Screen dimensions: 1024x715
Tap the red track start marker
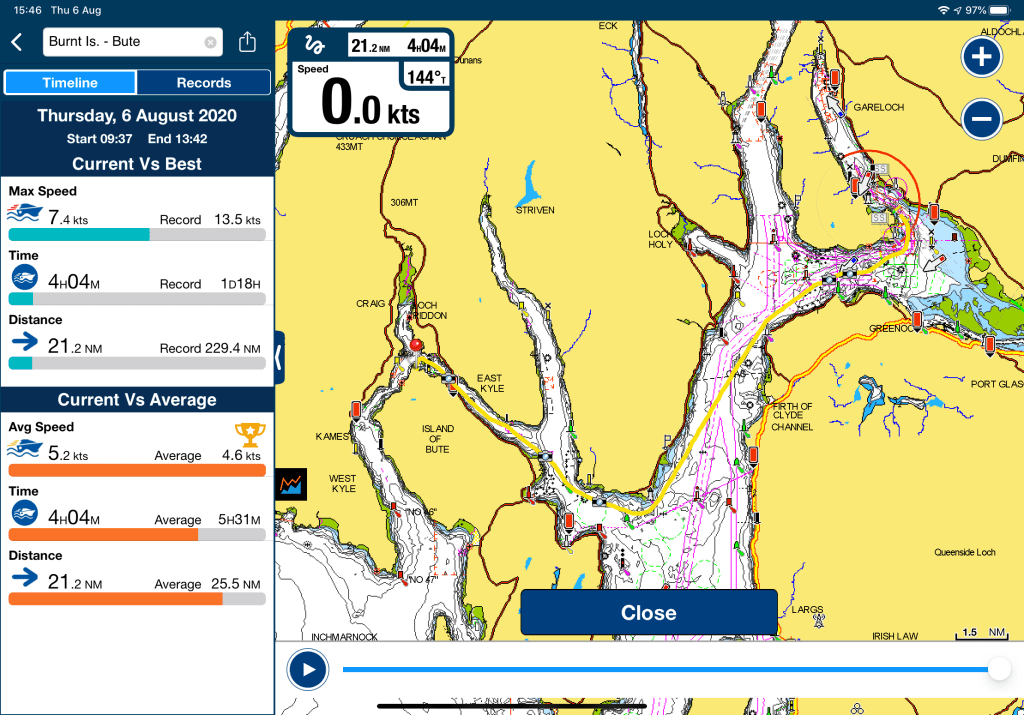point(413,348)
